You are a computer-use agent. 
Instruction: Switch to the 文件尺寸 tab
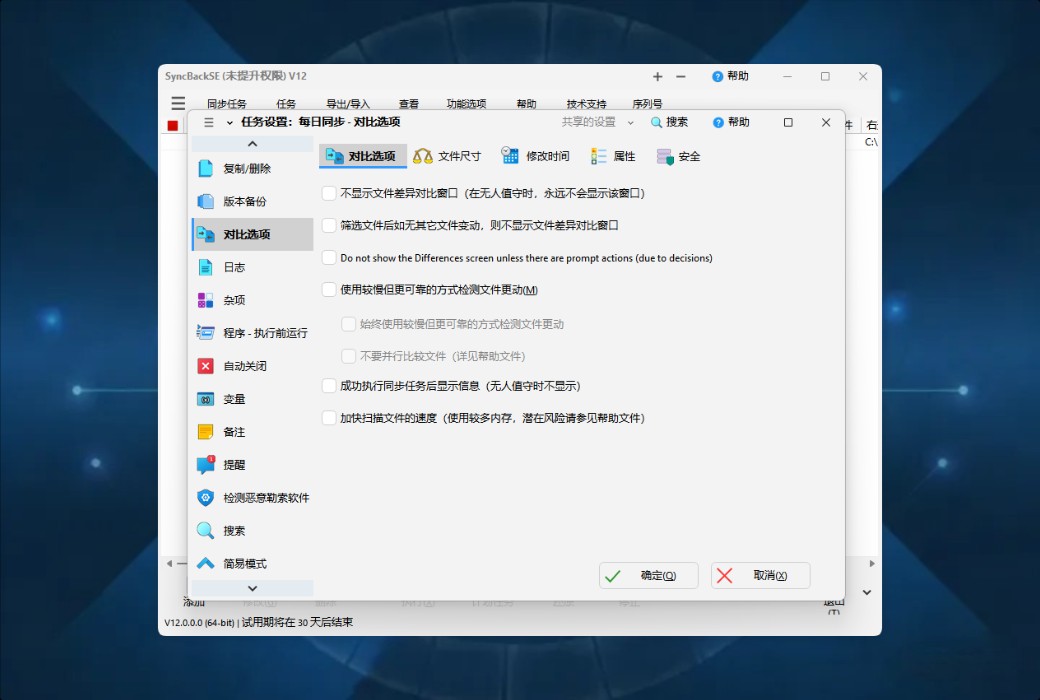[x=449, y=156]
